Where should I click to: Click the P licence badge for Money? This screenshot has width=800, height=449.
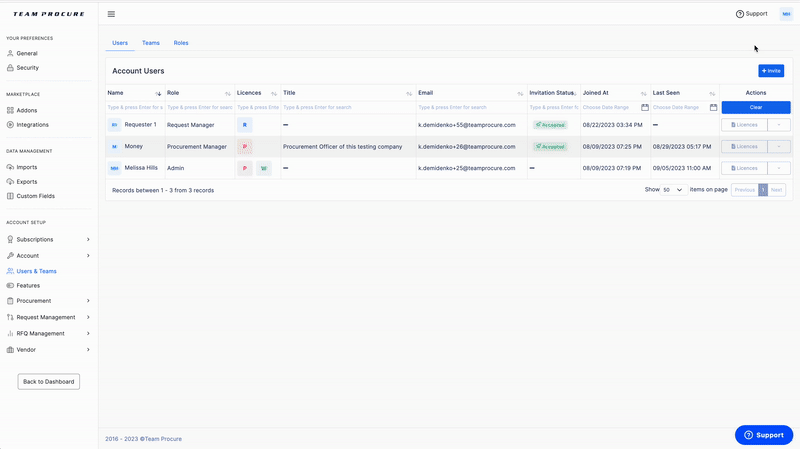pyautogui.click(x=244, y=146)
